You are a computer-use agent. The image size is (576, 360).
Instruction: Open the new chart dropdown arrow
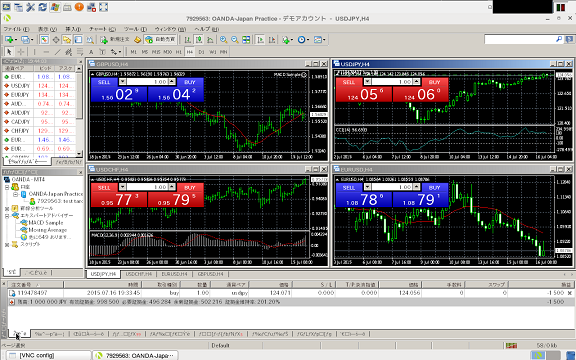[x=15, y=40]
